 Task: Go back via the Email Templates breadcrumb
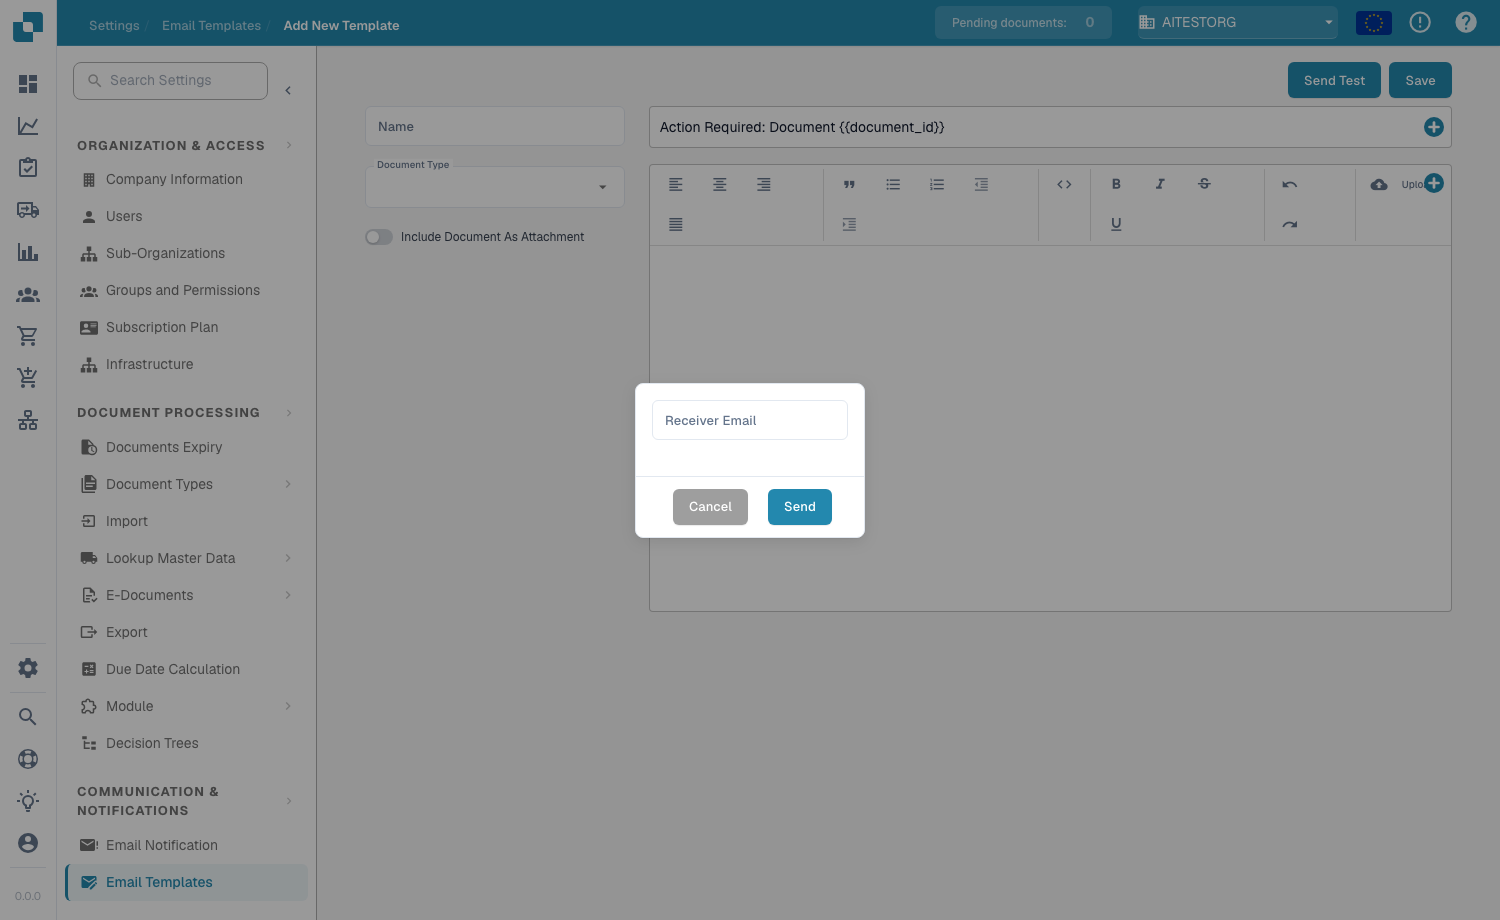click(x=211, y=25)
